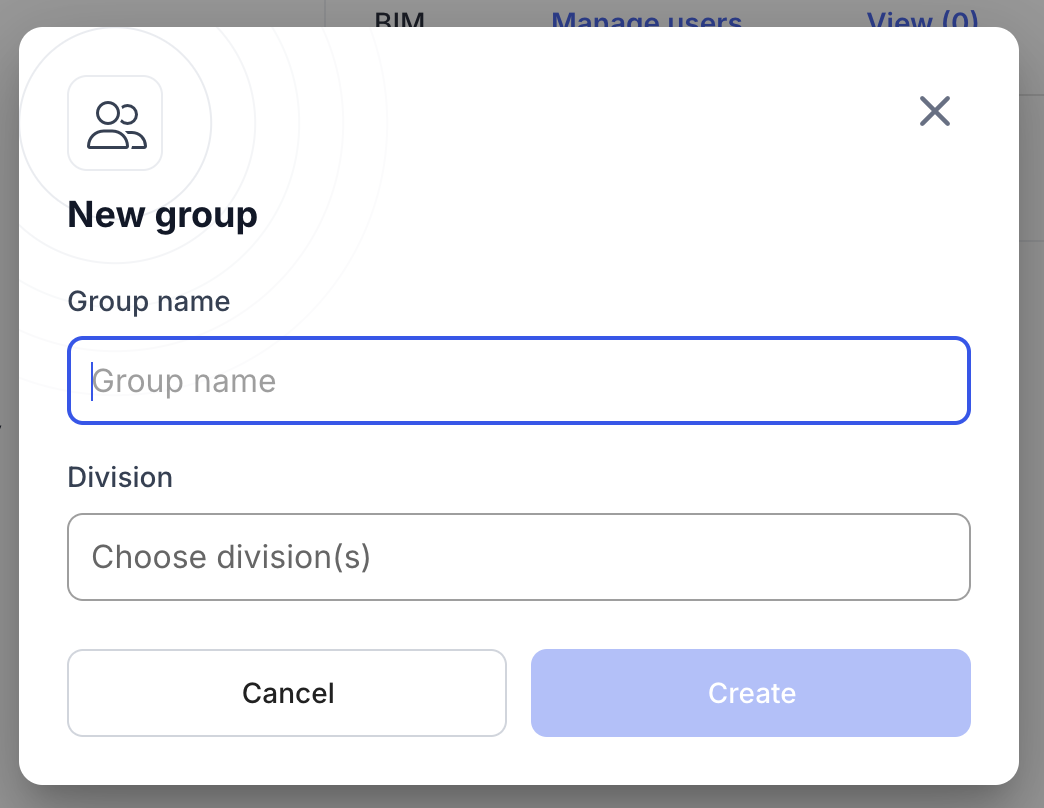
Task: Click the View (0) link
Action: [921, 19]
